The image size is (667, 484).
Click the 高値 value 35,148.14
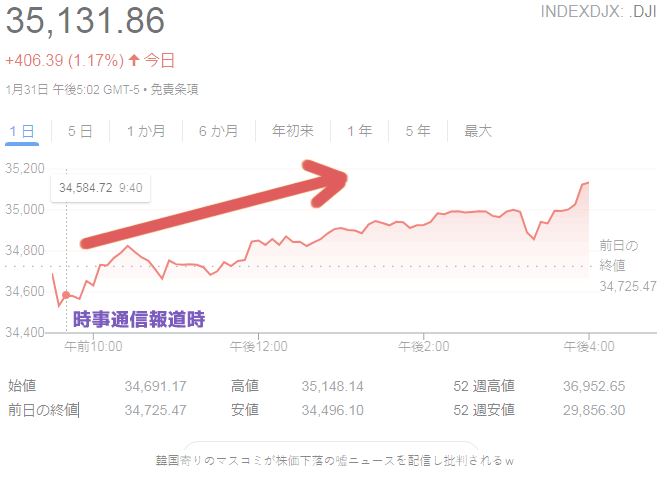click(333, 386)
